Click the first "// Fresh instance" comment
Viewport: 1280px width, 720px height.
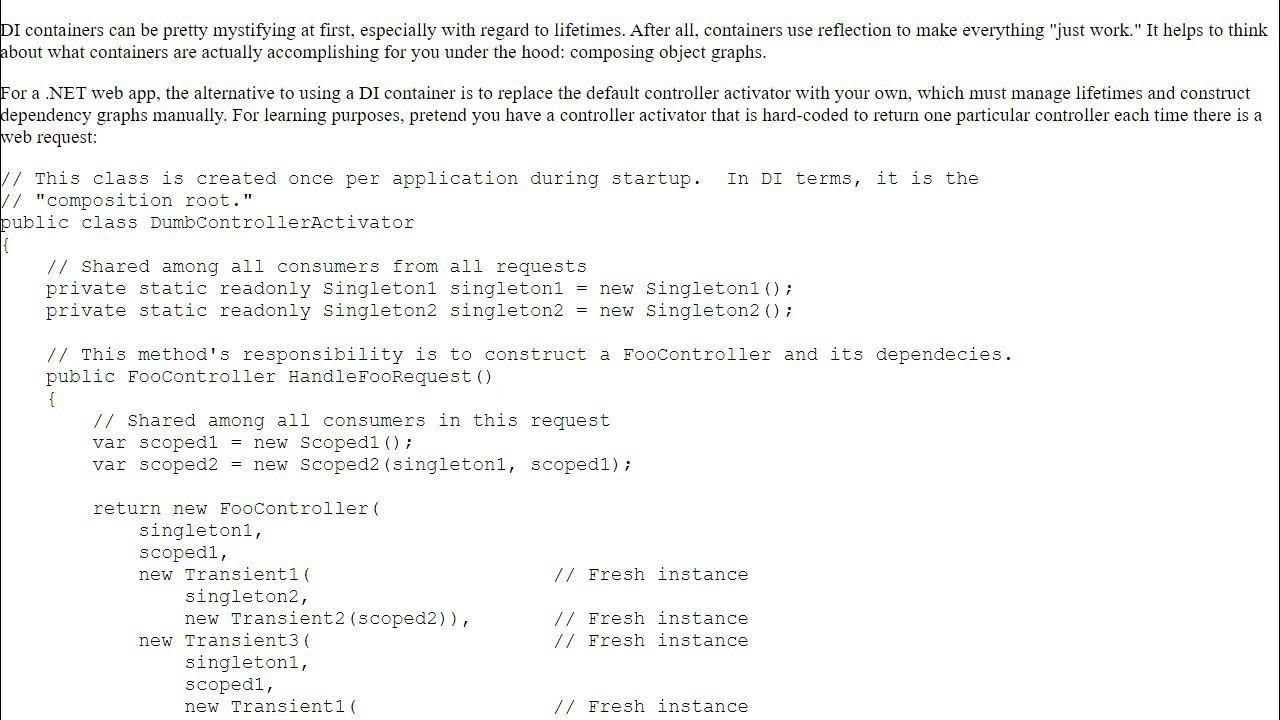[651, 574]
